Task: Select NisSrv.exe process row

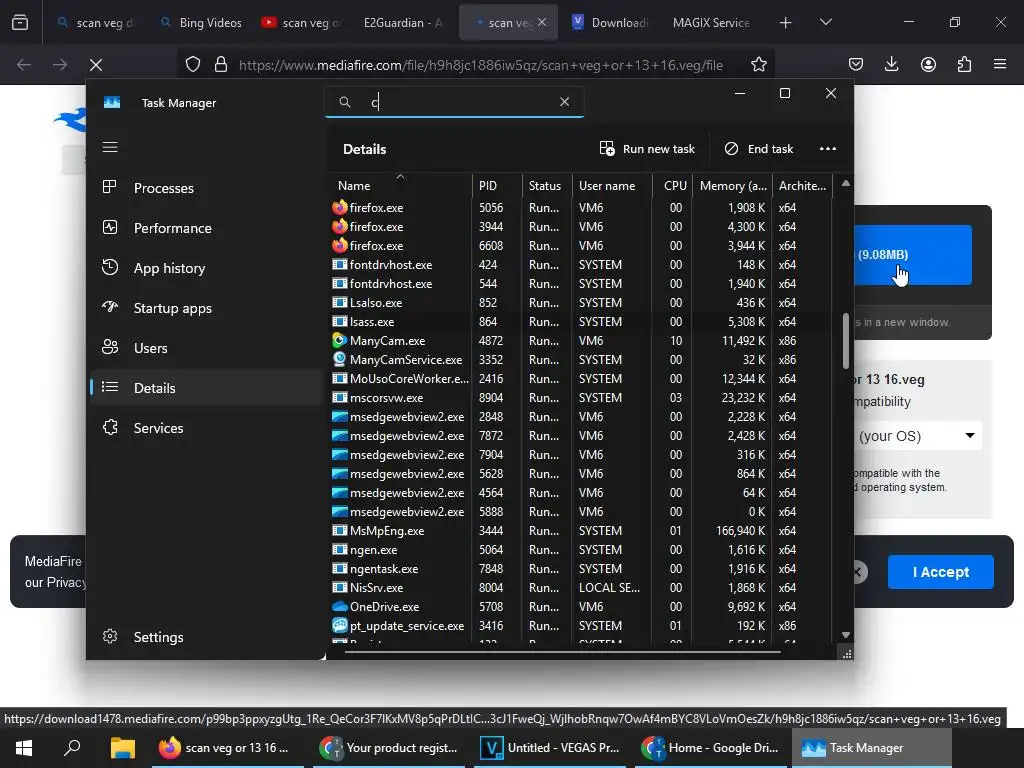Action: [581, 587]
